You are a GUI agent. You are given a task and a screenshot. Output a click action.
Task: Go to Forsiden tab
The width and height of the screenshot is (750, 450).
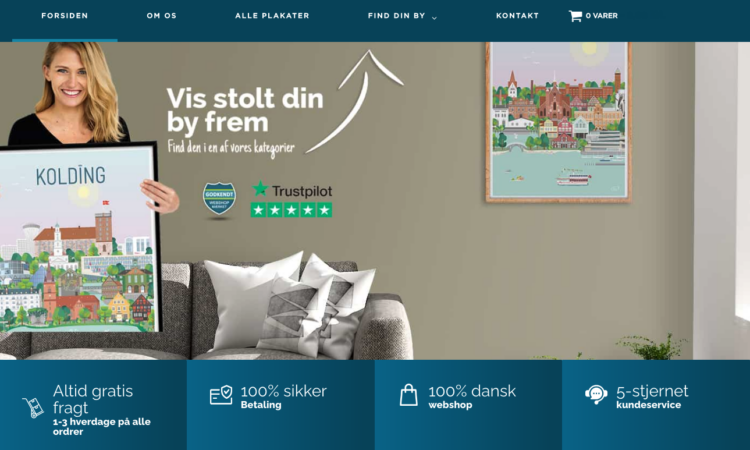[65, 16]
